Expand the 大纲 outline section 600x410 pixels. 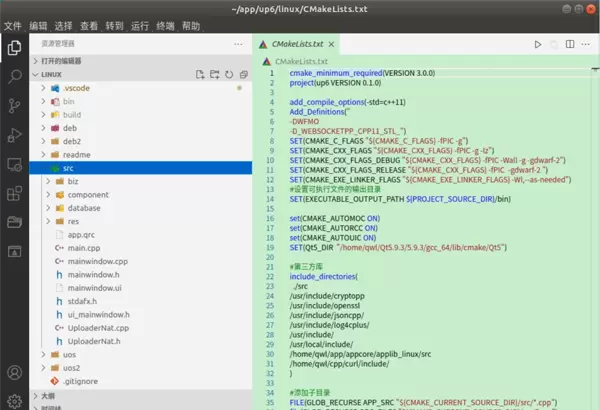point(48,396)
